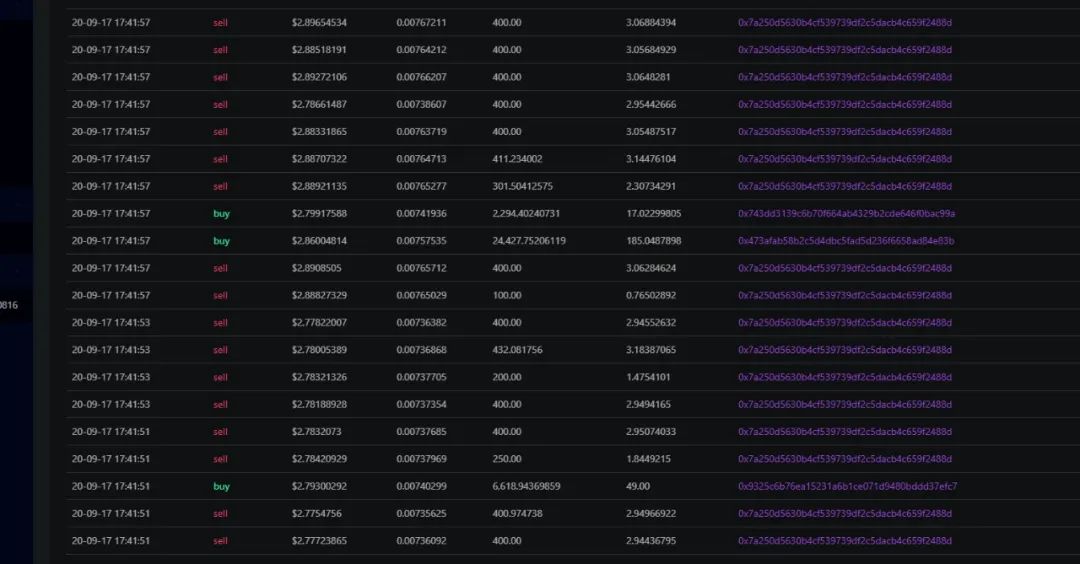Viewport: 1080px width, 564px height.
Task: Open address link in the $2.88921135 sell row
Action: coord(844,187)
